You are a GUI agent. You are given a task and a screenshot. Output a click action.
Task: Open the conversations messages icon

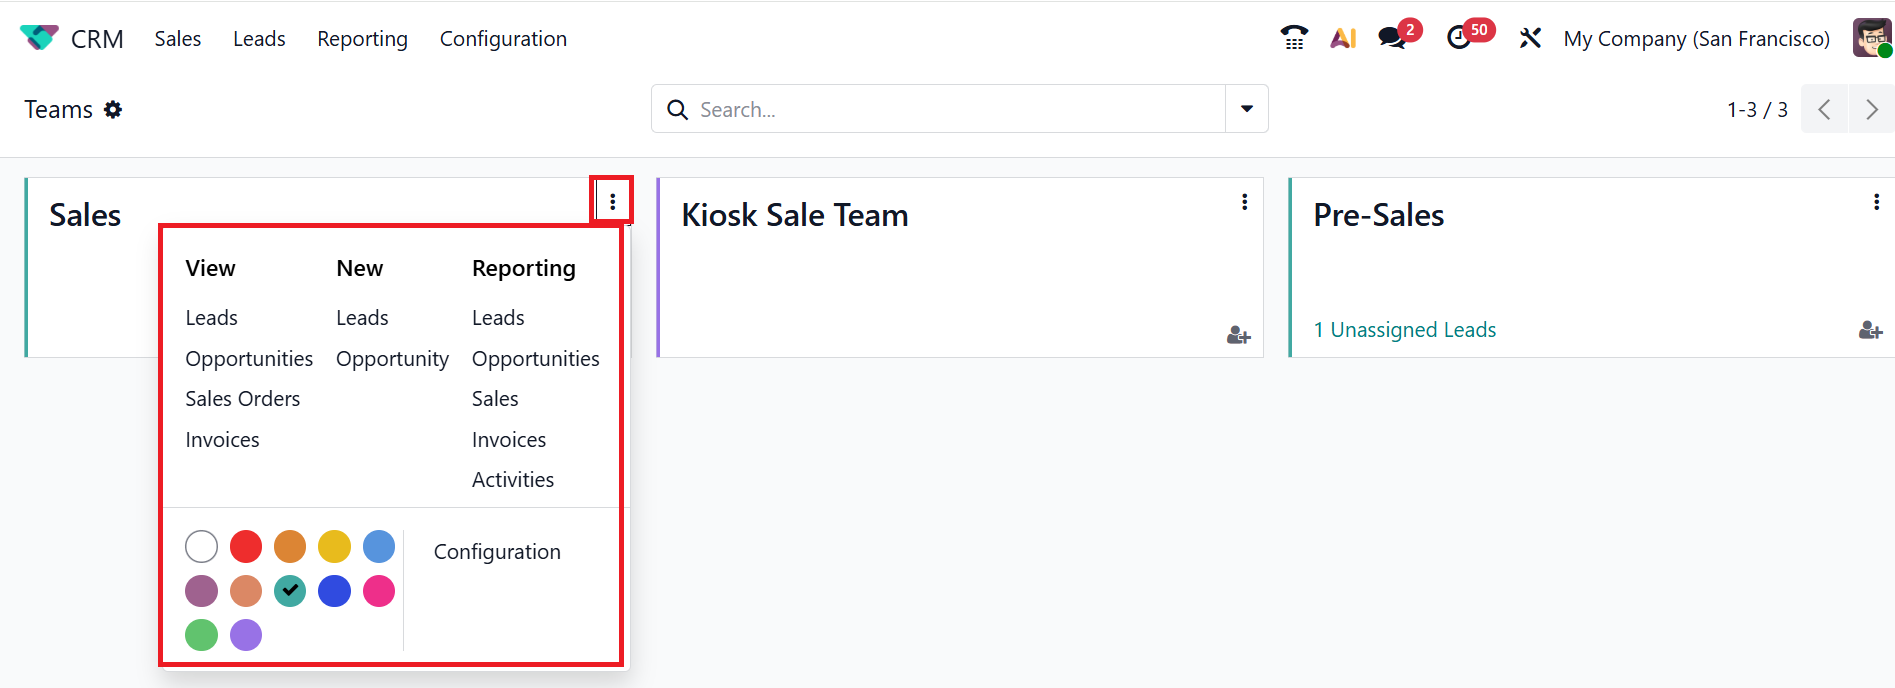tap(1391, 38)
